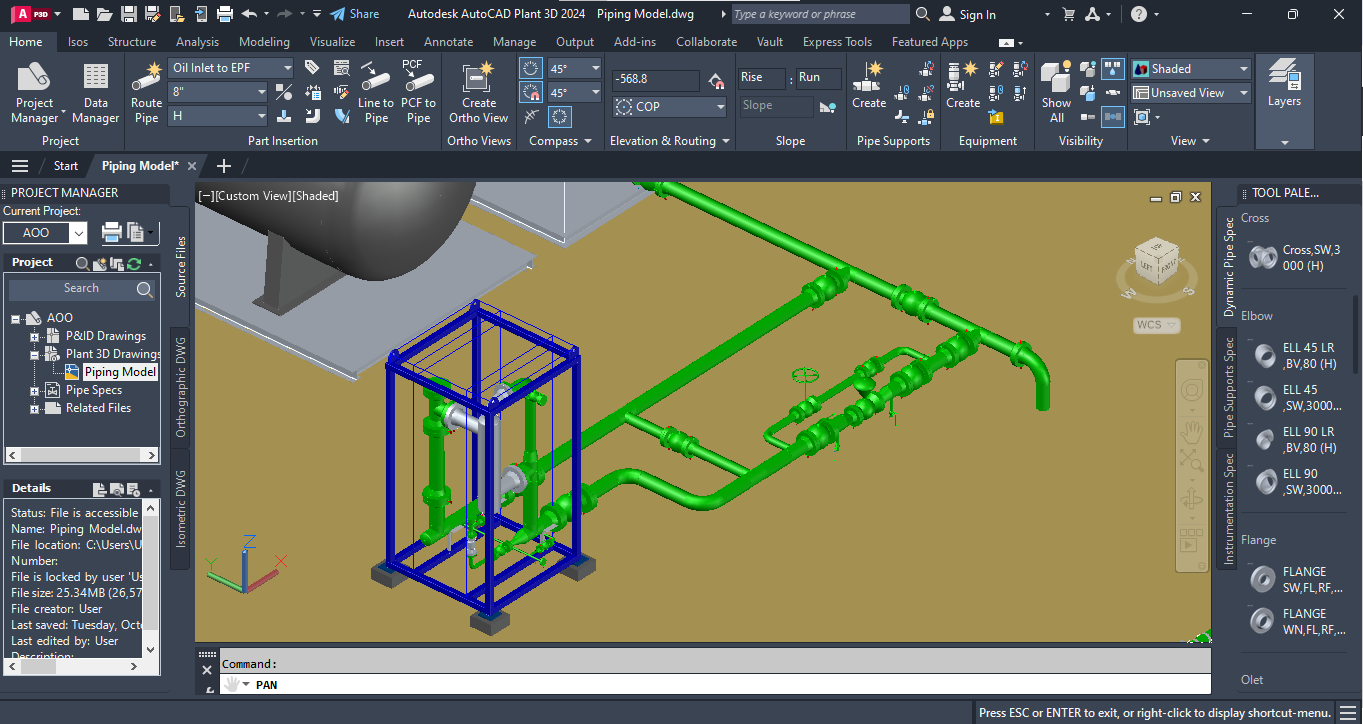Click the project Search input field

(x=81, y=289)
